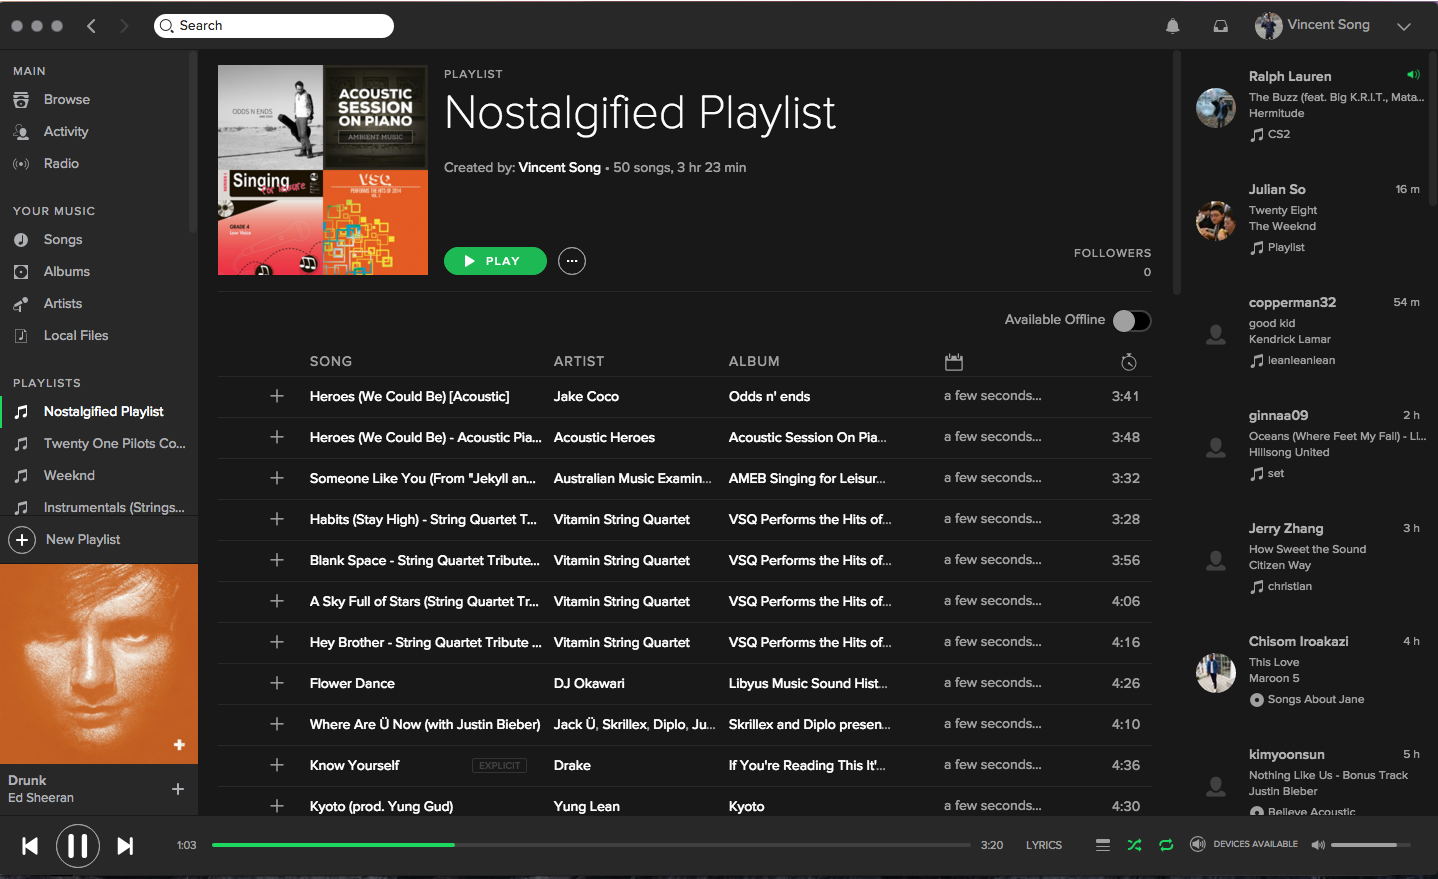The width and height of the screenshot is (1438, 879).
Task: Click in the Search field
Action: (274, 26)
